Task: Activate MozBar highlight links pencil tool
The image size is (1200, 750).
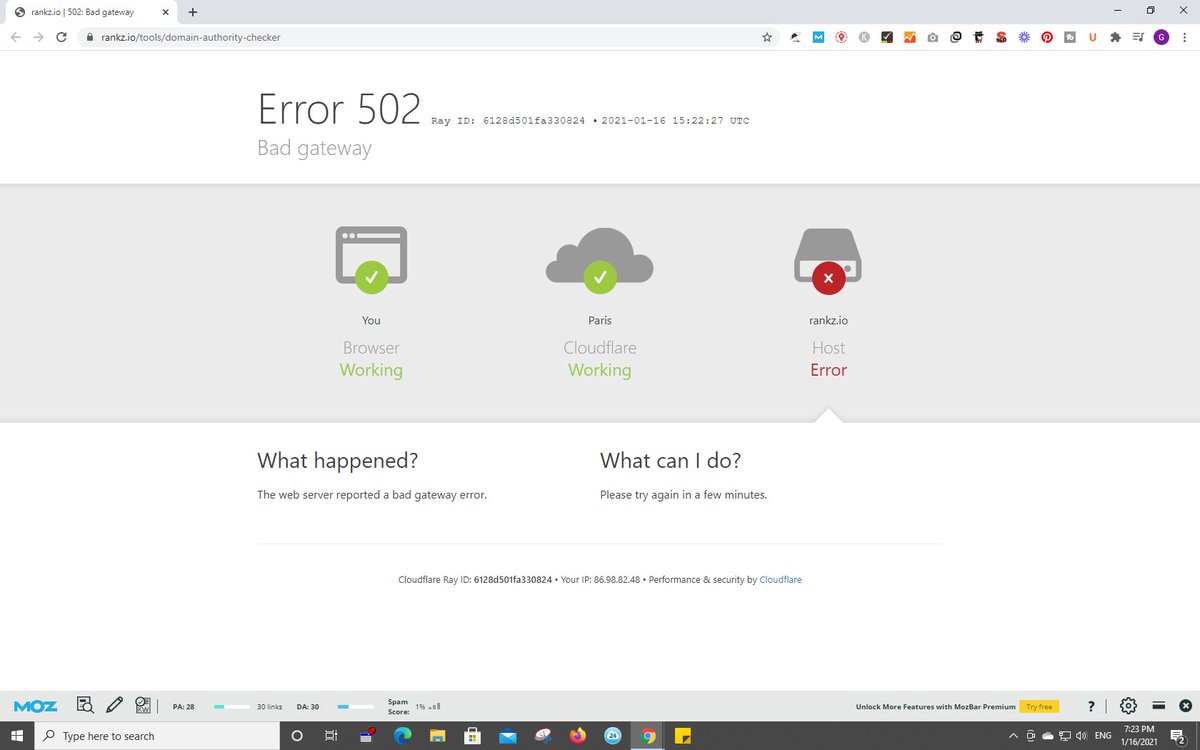Action: [114, 706]
